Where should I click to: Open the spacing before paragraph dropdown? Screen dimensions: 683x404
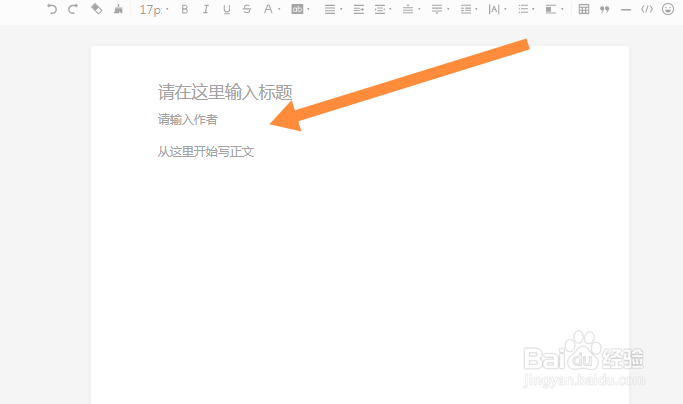click(x=411, y=9)
